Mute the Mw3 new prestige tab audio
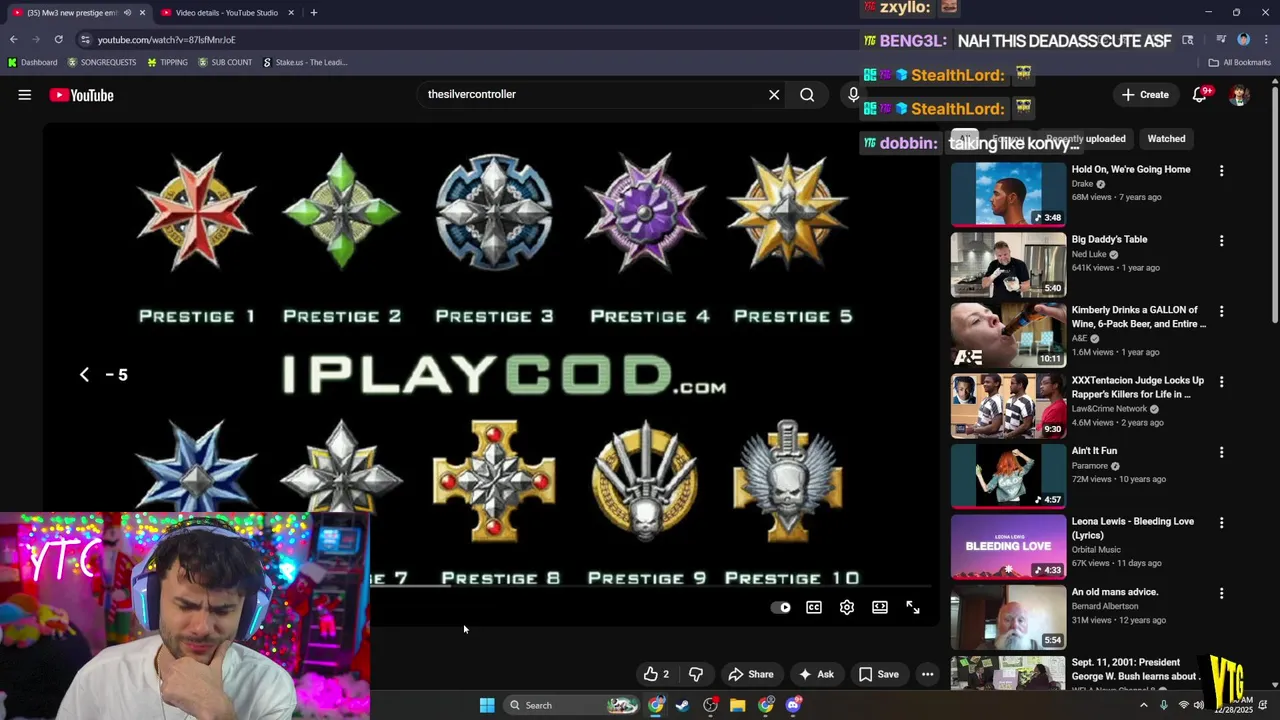This screenshot has height=720, width=1280. point(127,13)
